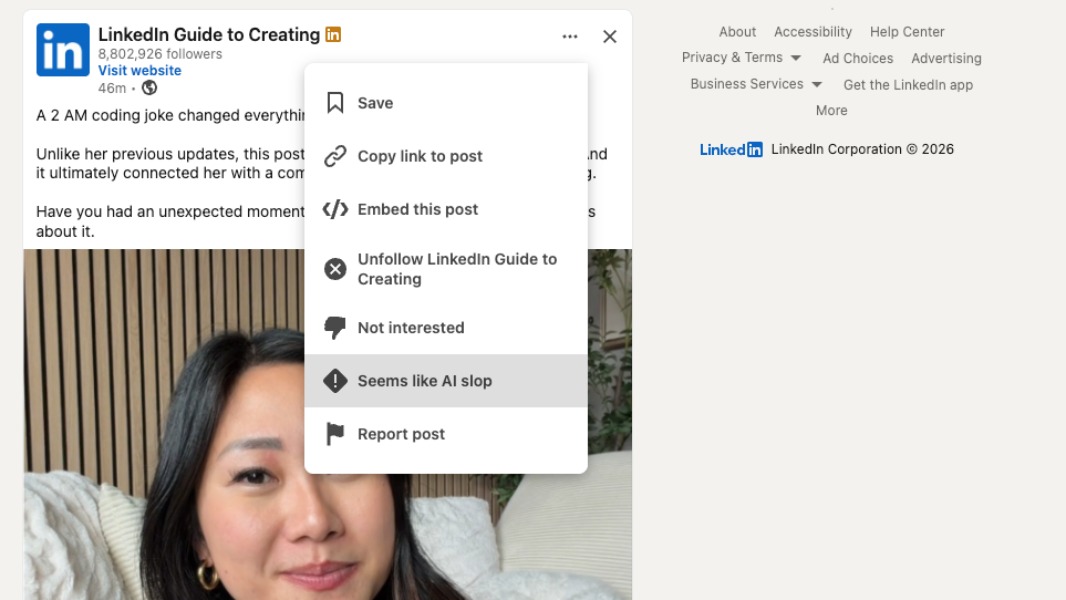
Task: Open the Accessibility footer link
Action: 812,32
